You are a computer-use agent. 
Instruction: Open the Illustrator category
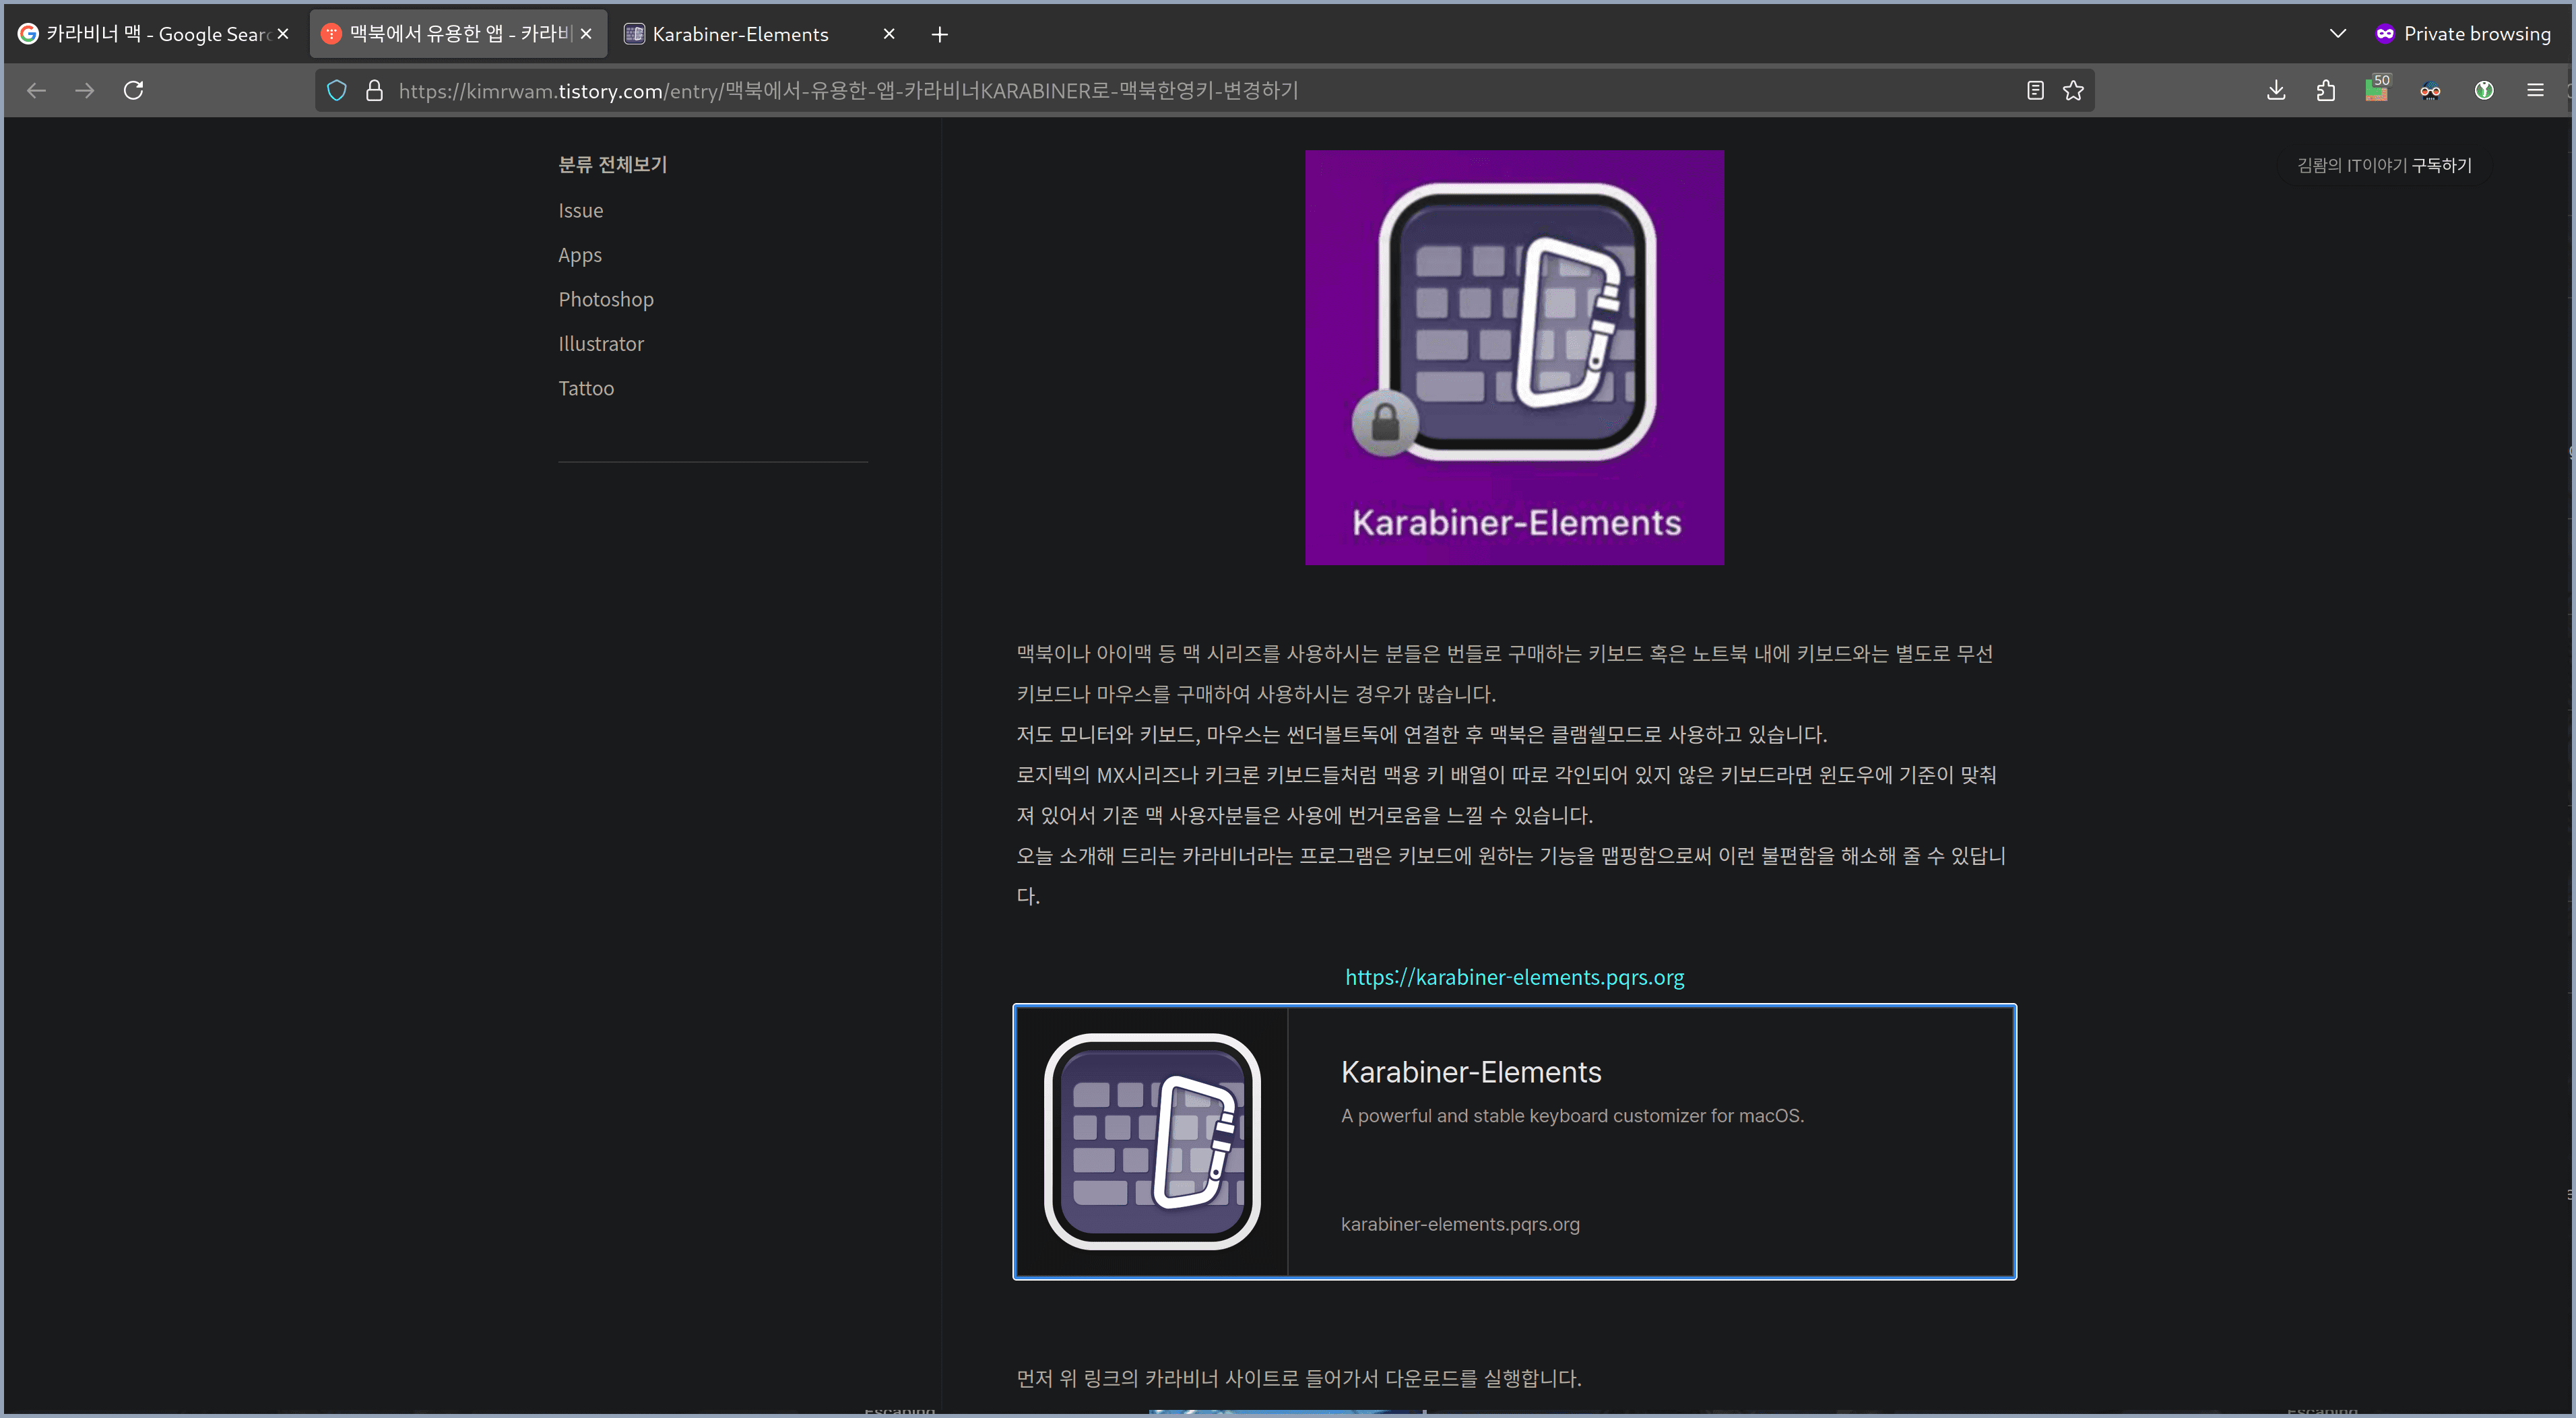(x=601, y=343)
